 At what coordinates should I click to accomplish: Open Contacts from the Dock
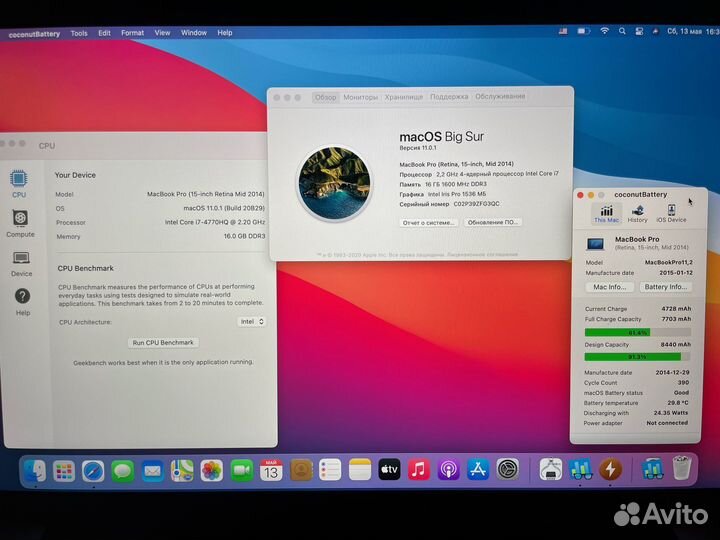[x=301, y=470]
